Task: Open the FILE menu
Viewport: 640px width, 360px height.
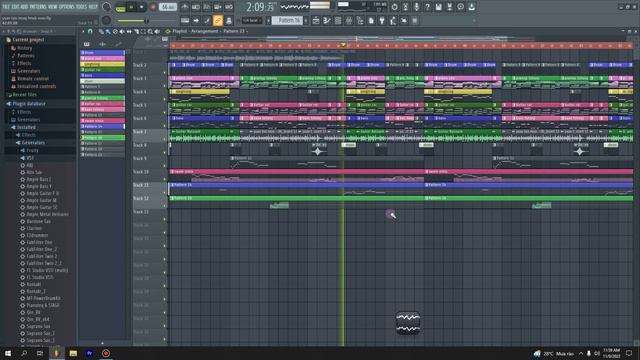Action: click(6, 7)
